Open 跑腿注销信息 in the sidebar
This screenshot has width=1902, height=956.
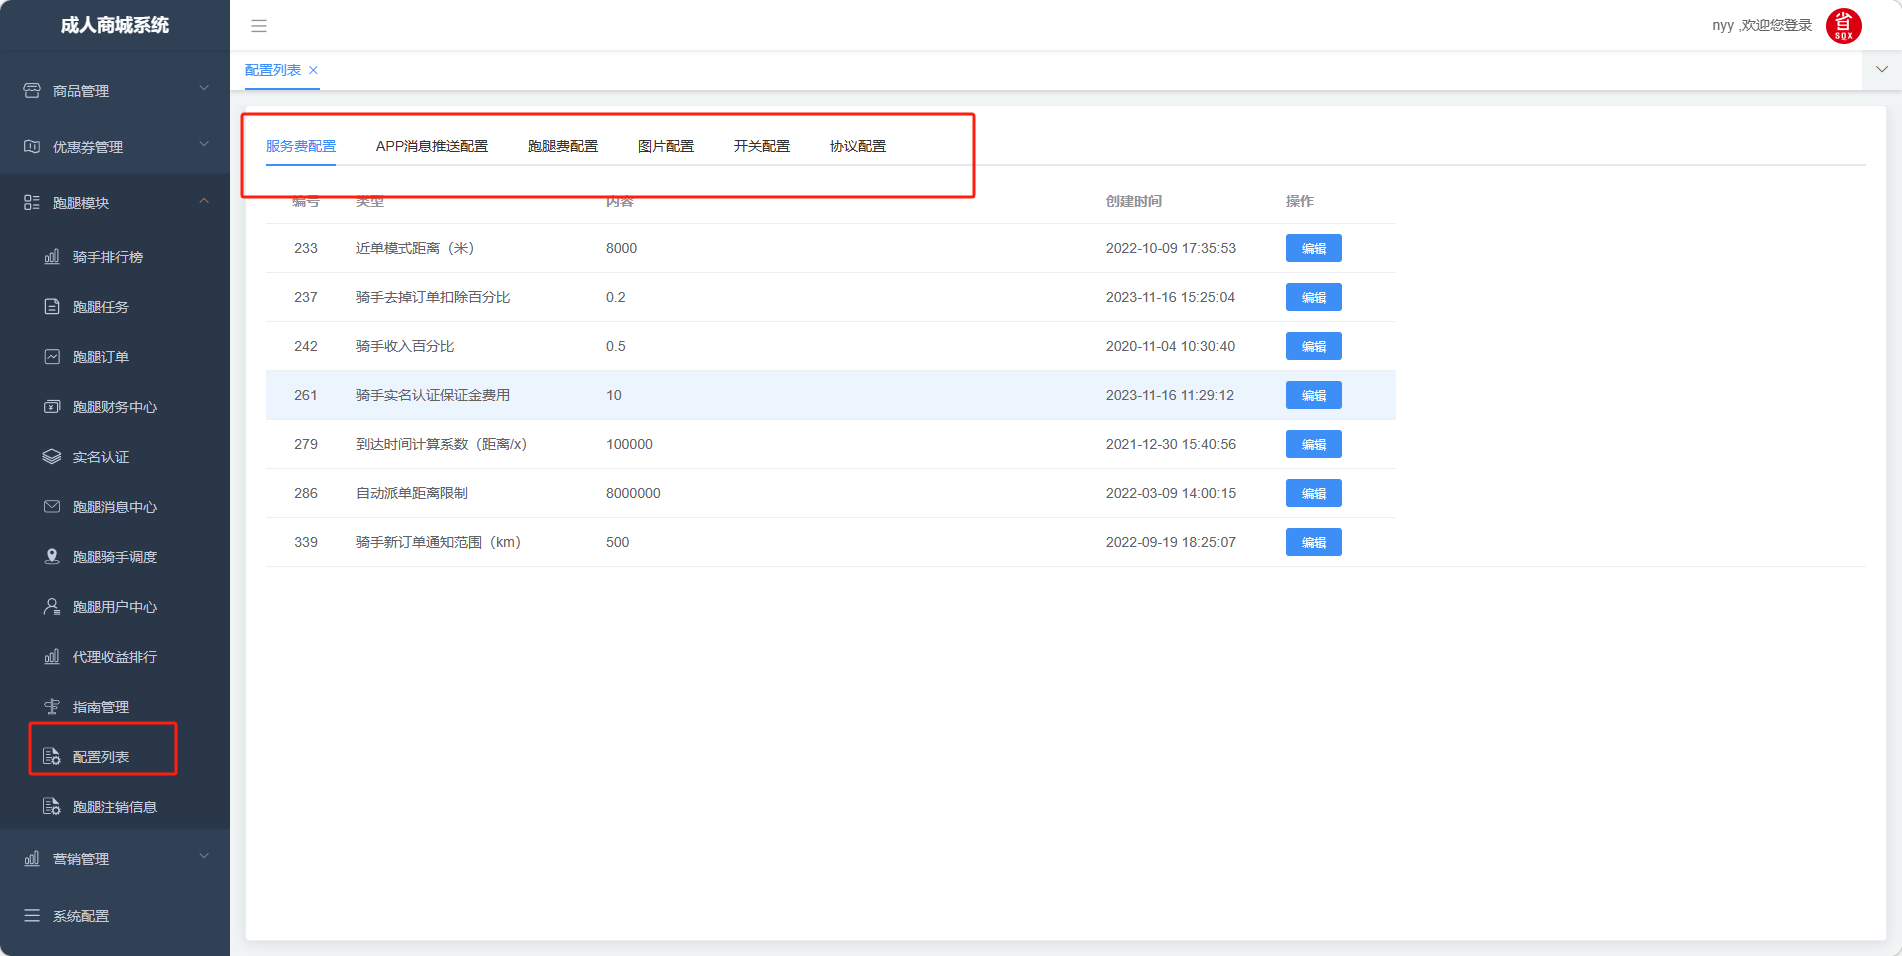click(x=114, y=807)
